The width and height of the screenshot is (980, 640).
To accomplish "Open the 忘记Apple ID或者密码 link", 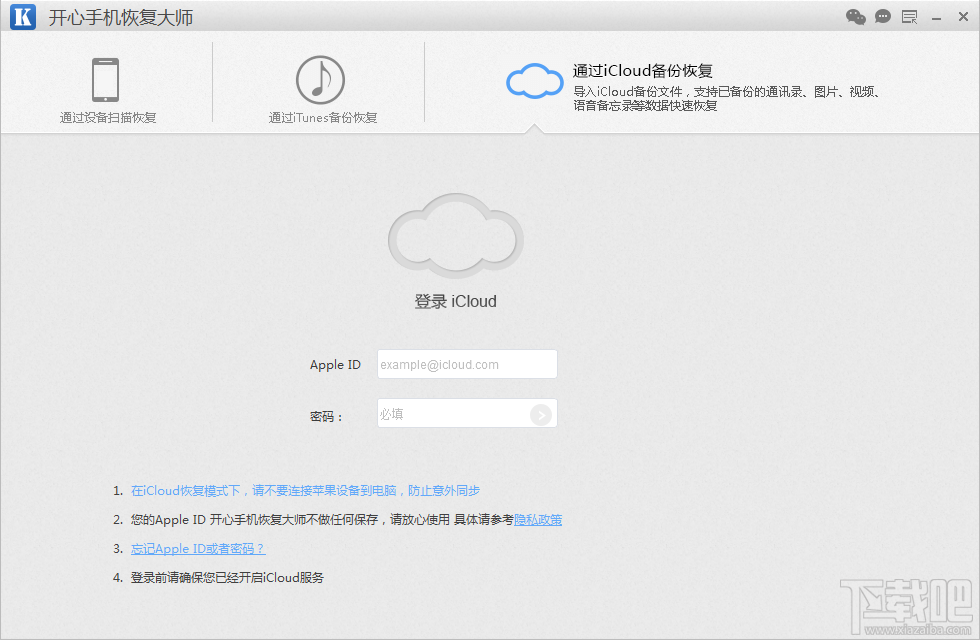I will [197, 548].
